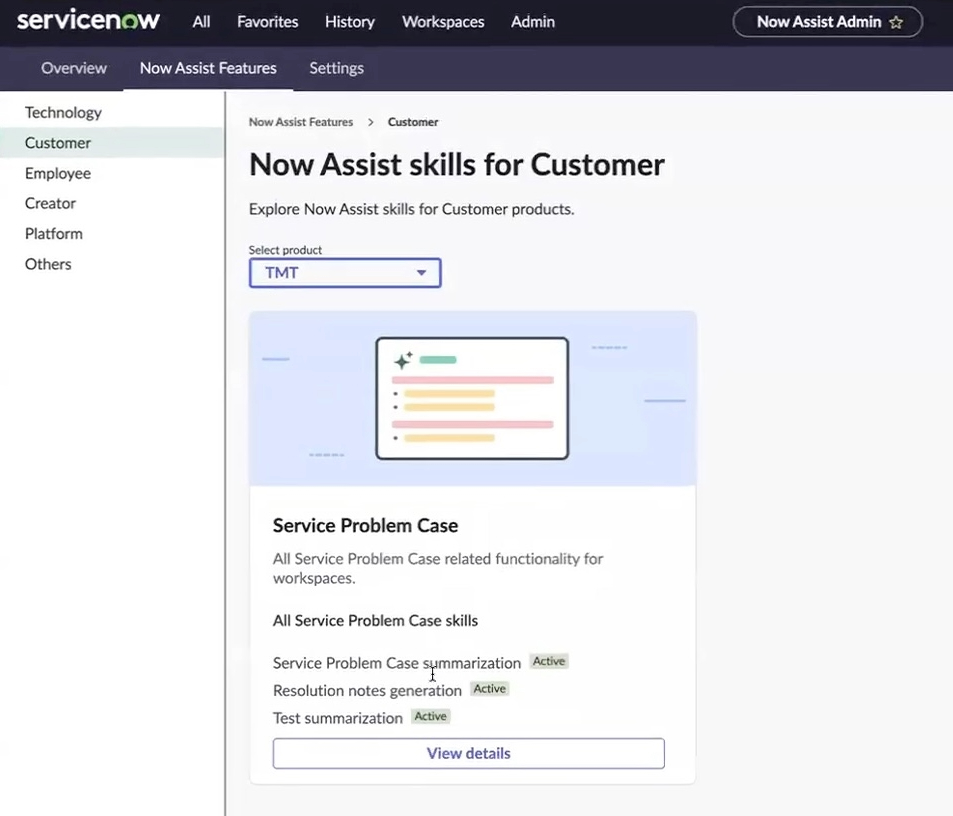Screen dimensions: 953x816
Task: Open the Admin menu
Action: 532,22
